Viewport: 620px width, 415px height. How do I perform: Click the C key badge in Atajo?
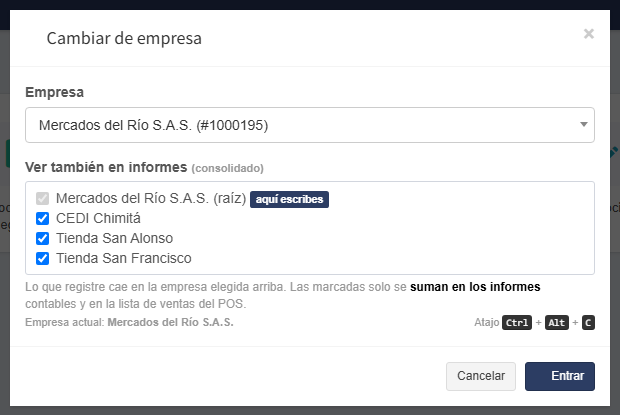[588, 323]
